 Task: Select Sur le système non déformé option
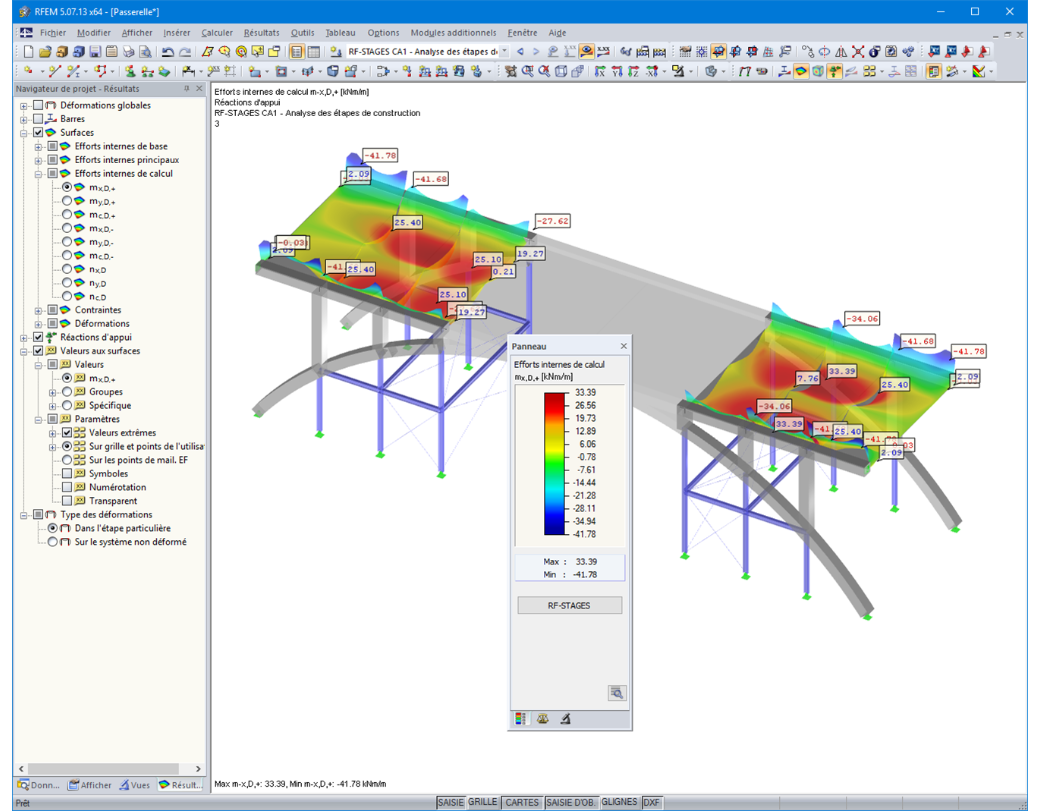[x=52, y=542]
